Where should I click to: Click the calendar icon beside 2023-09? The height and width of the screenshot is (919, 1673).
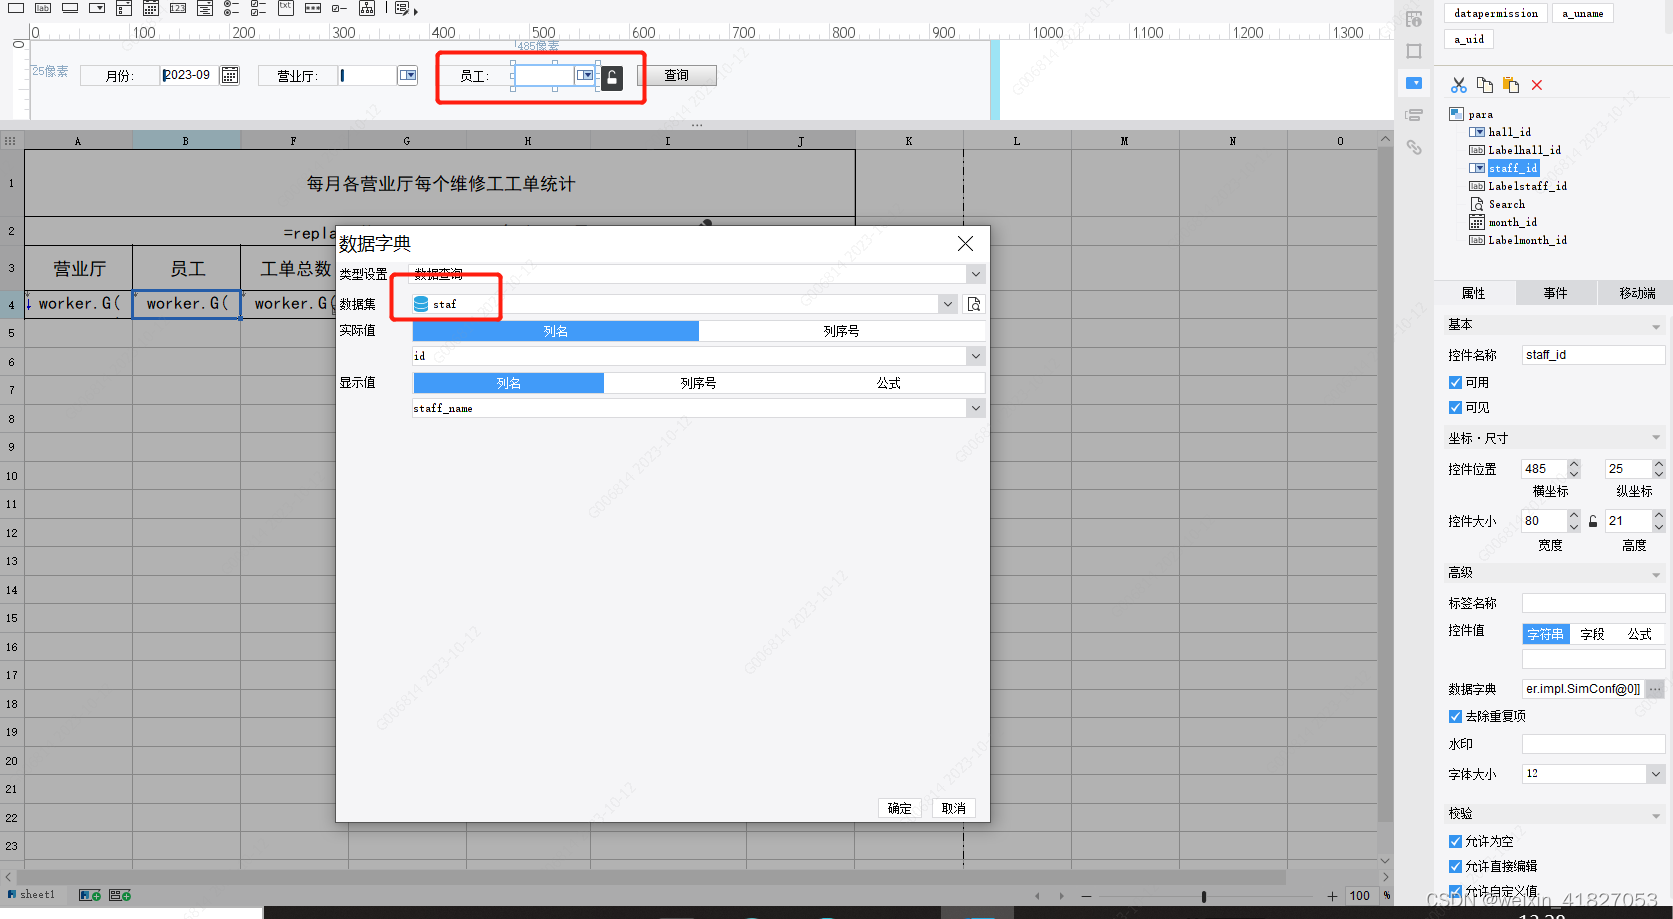point(230,75)
